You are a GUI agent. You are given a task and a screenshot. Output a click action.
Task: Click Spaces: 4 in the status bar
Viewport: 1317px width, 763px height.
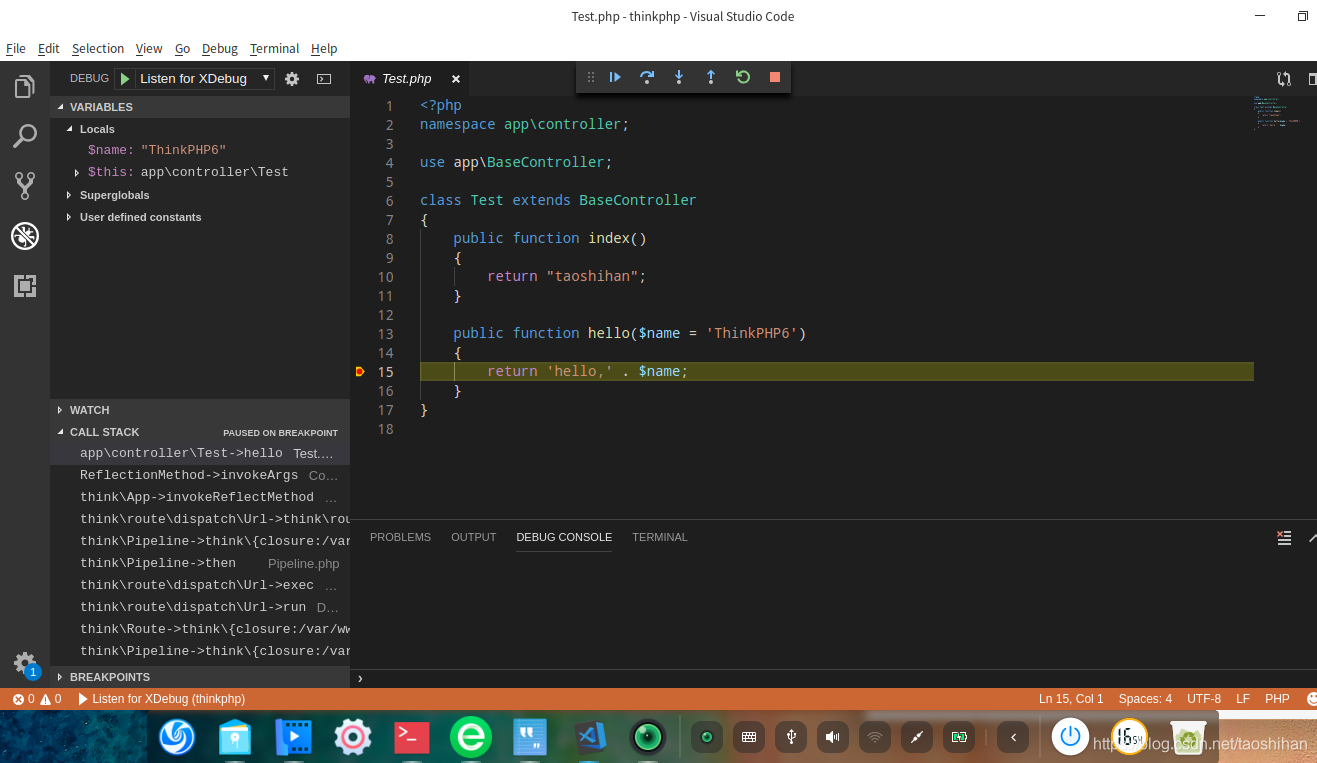(1144, 699)
